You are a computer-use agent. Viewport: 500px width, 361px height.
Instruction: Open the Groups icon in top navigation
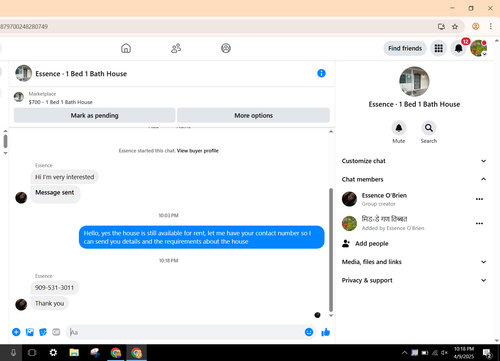[226, 48]
